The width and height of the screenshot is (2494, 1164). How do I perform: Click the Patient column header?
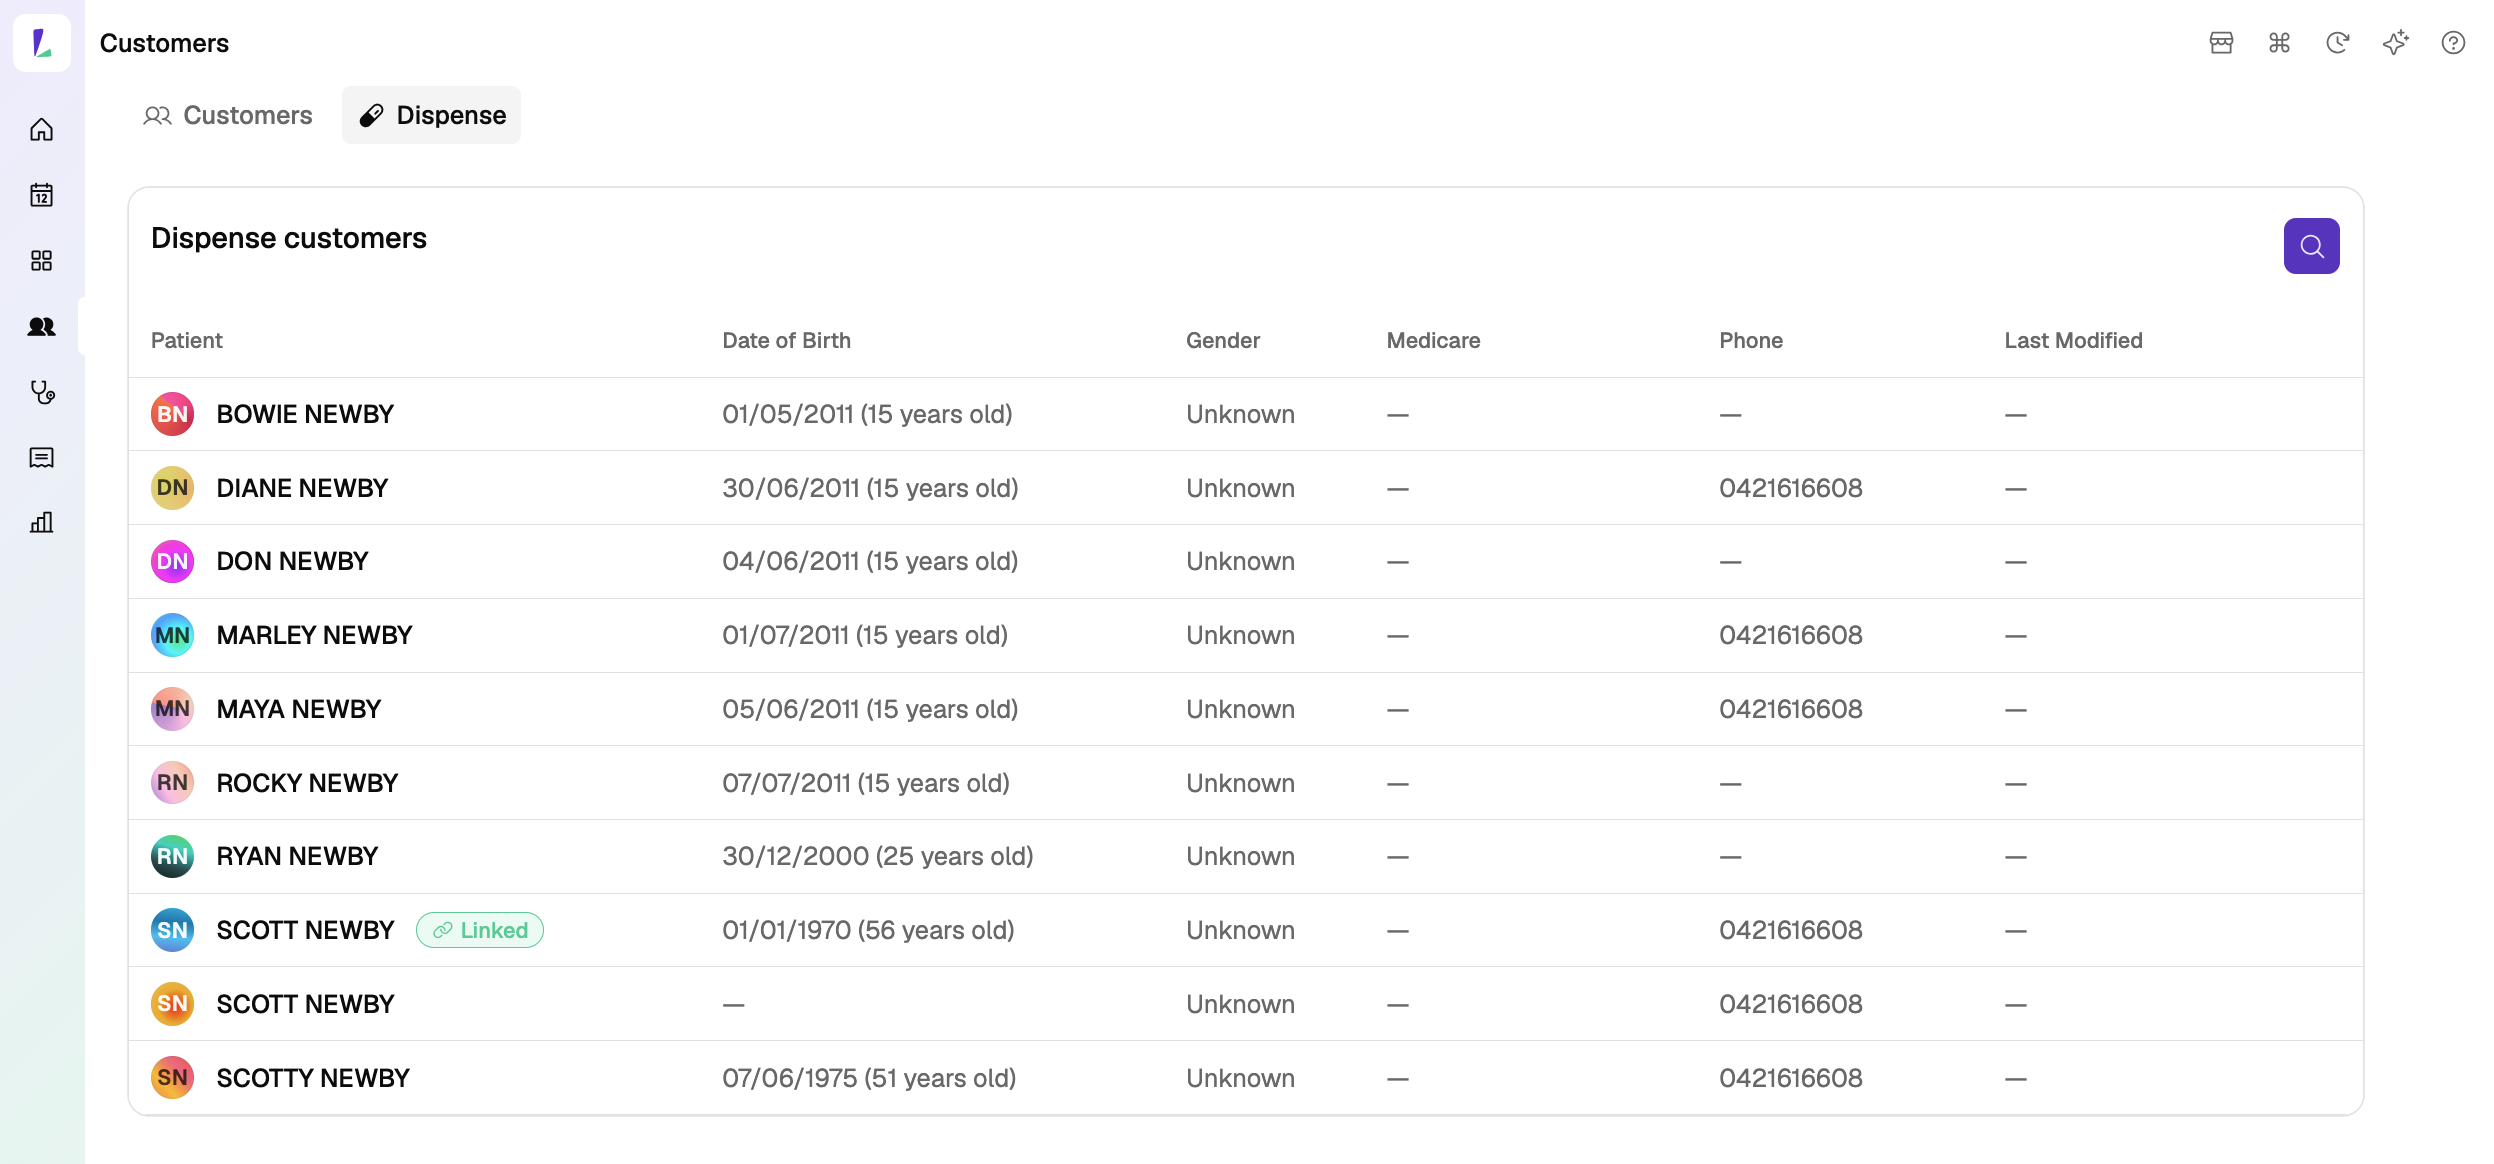point(187,340)
